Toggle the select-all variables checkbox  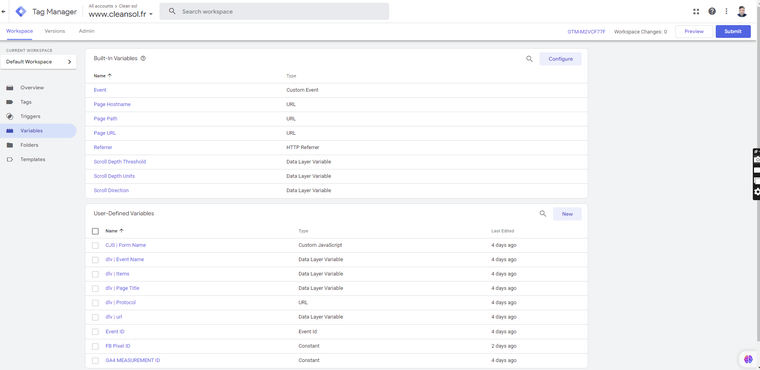(95, 231)
